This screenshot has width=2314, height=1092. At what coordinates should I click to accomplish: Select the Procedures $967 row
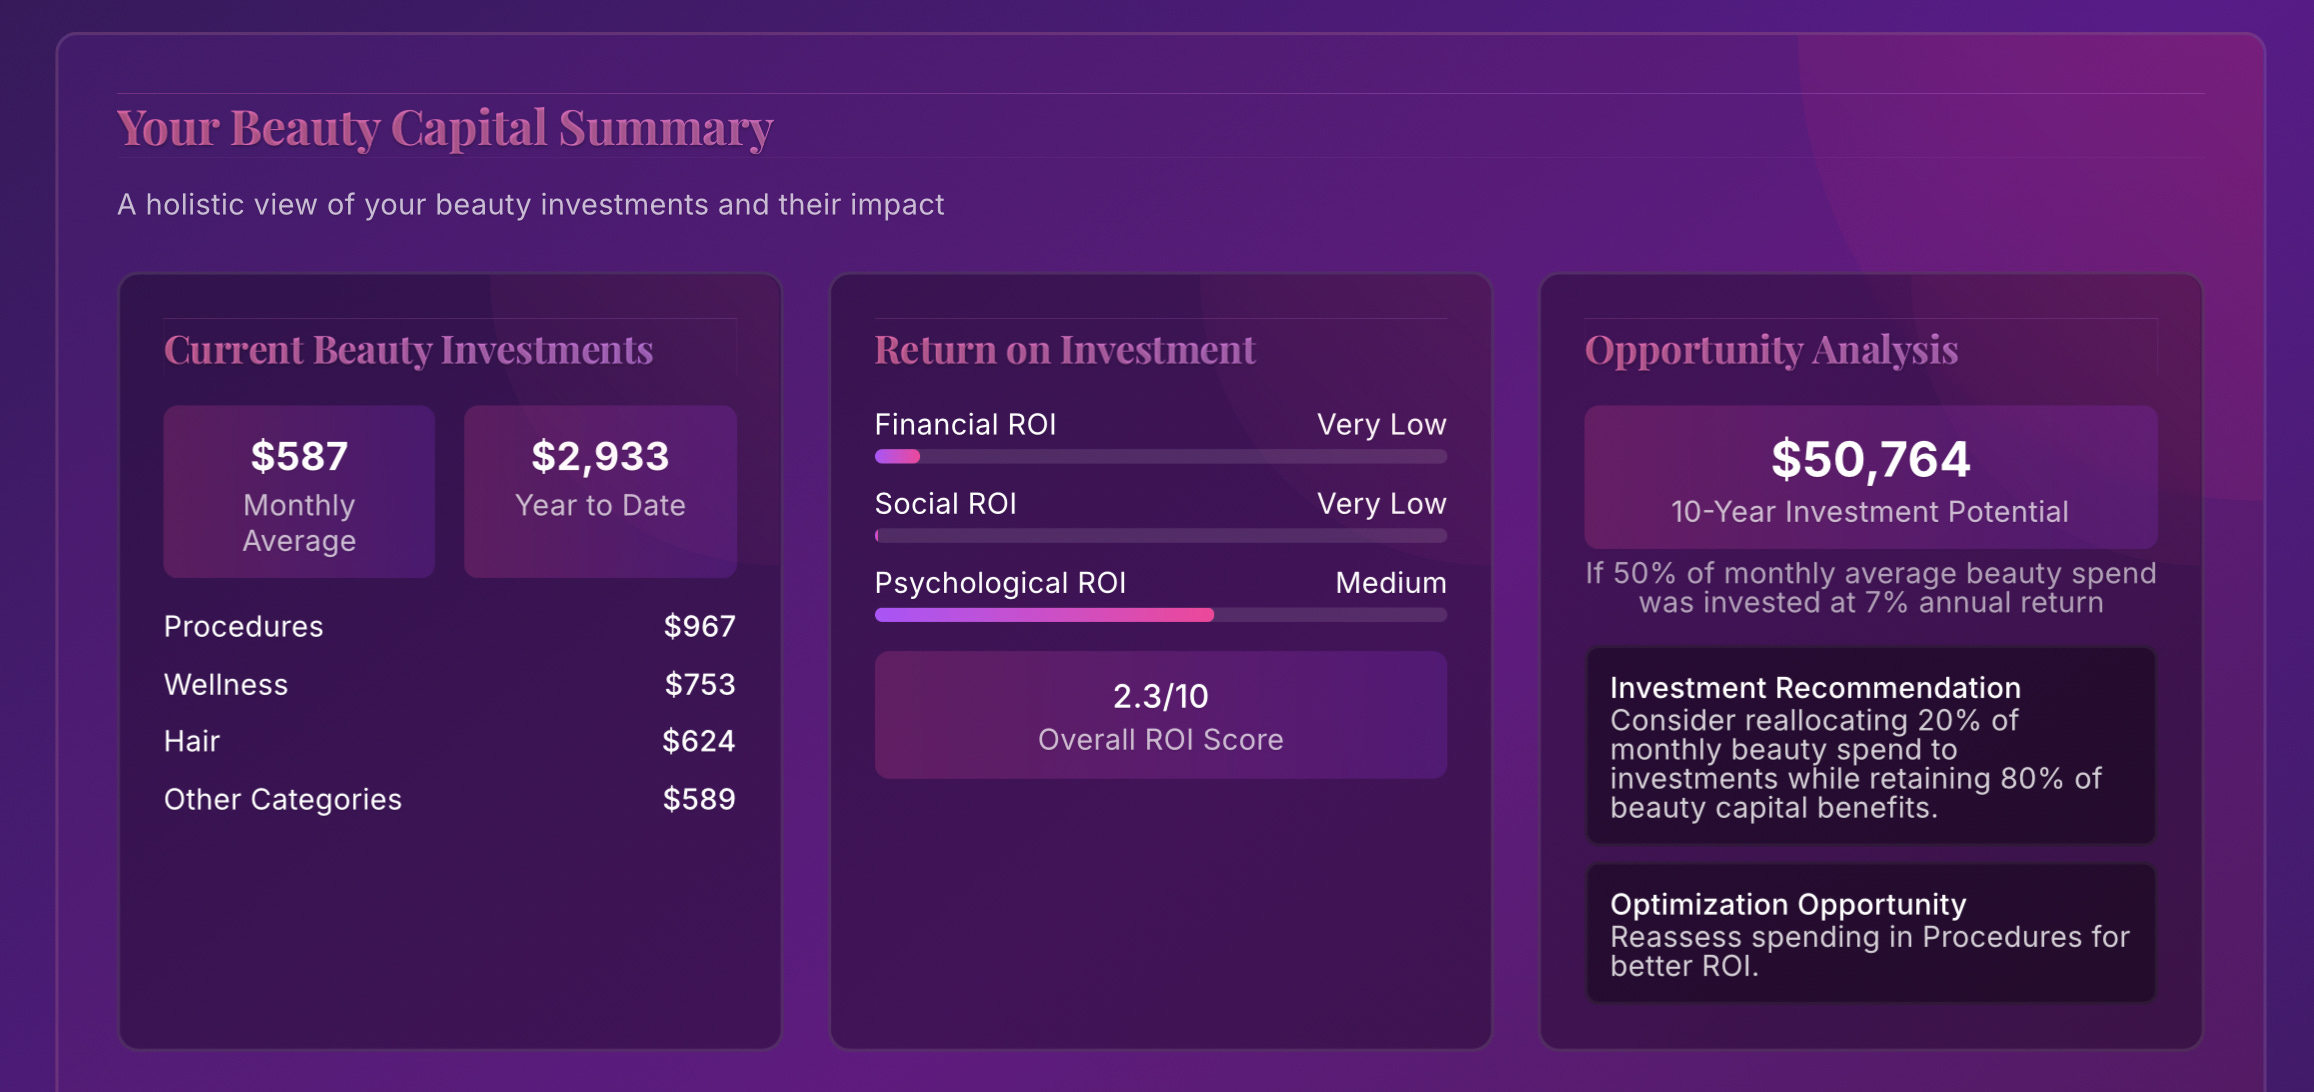[449, 627]
